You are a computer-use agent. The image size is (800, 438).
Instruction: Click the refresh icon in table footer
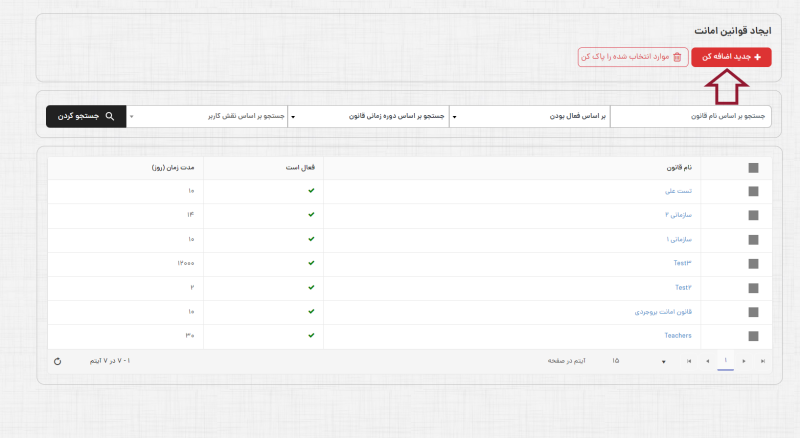point(57,361)
